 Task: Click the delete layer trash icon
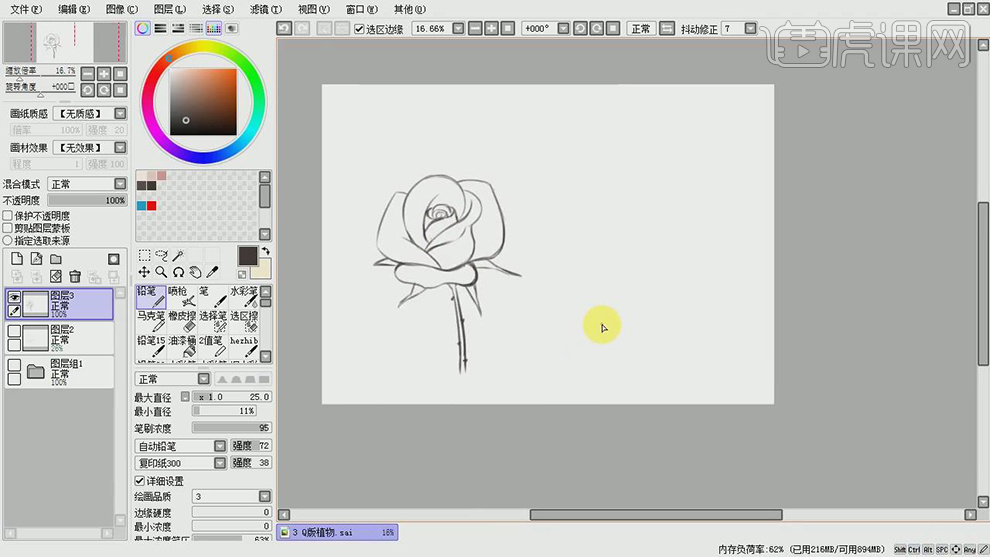tap(75, 276)
